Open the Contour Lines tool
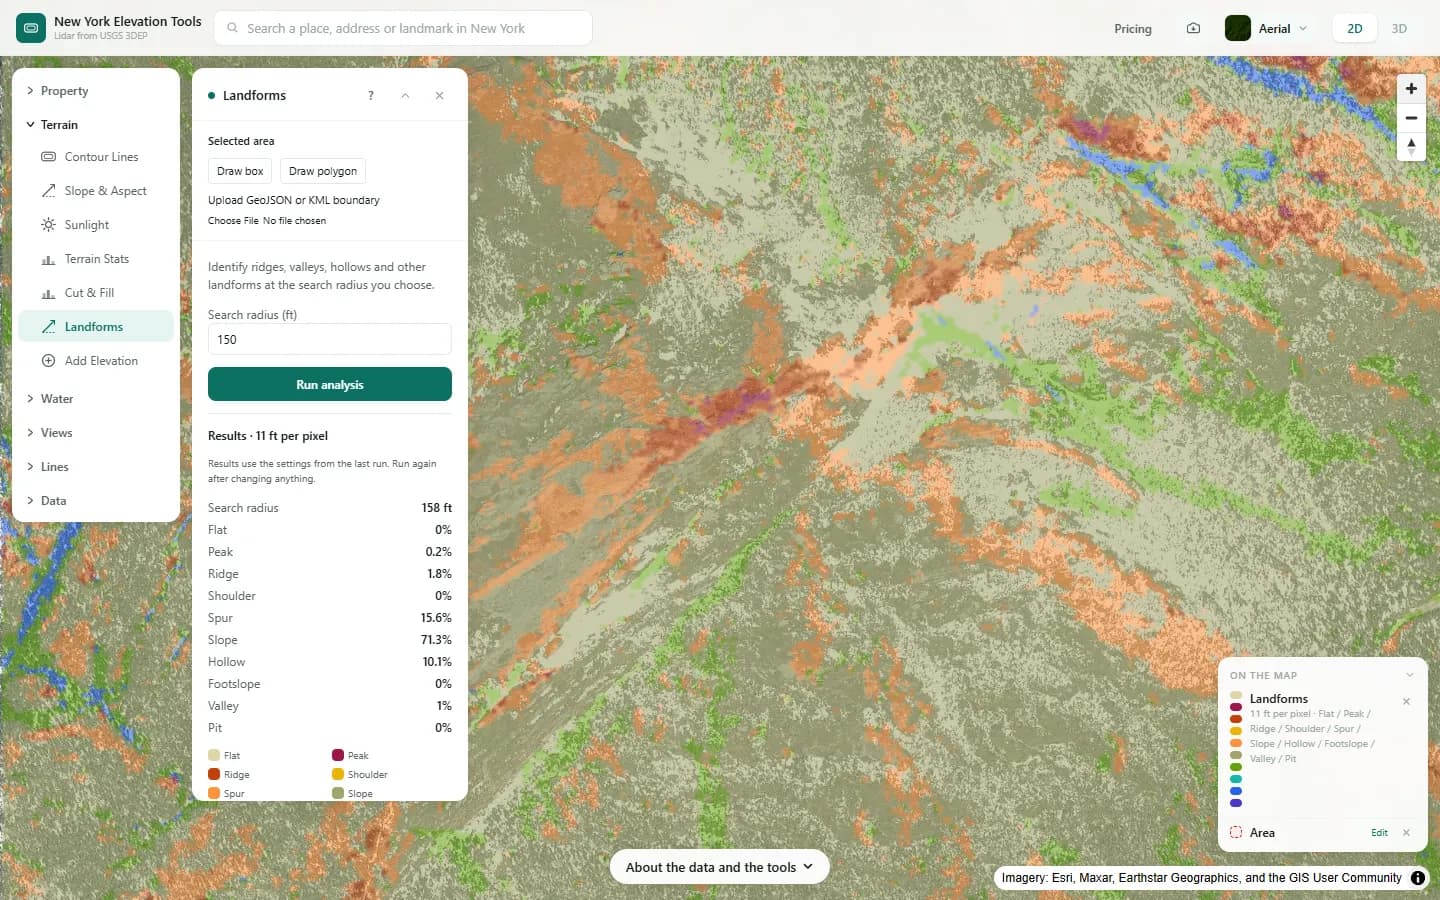This screenshot has width=1440, height=900. pyautogui.click(x=96, y=157)
